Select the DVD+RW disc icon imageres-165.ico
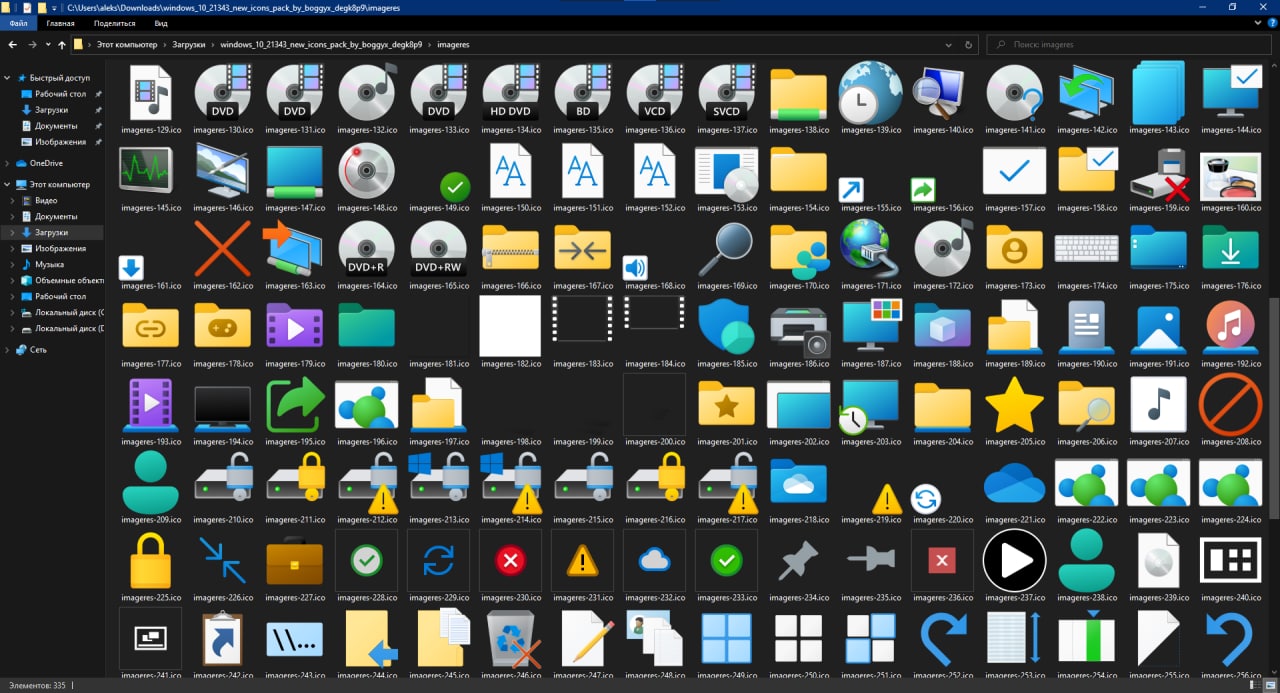Viewport: 1280px width, 693px height. 439,248
